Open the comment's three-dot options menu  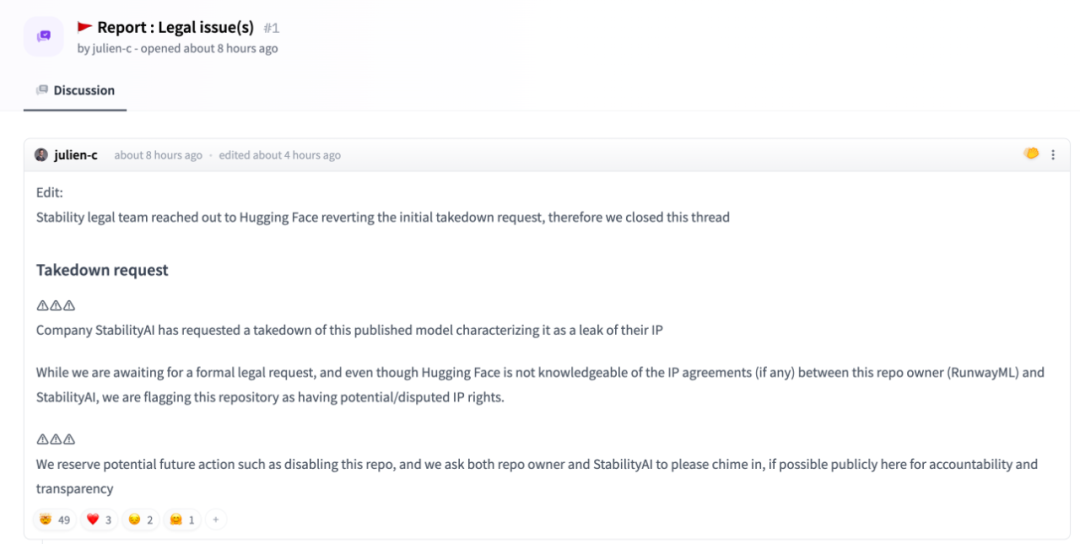1053,155
